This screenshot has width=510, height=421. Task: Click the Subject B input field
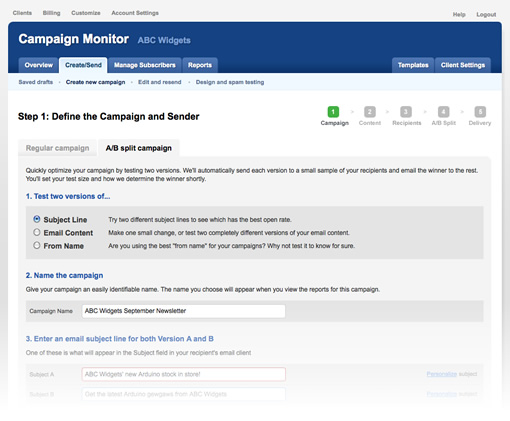[184, 394]
